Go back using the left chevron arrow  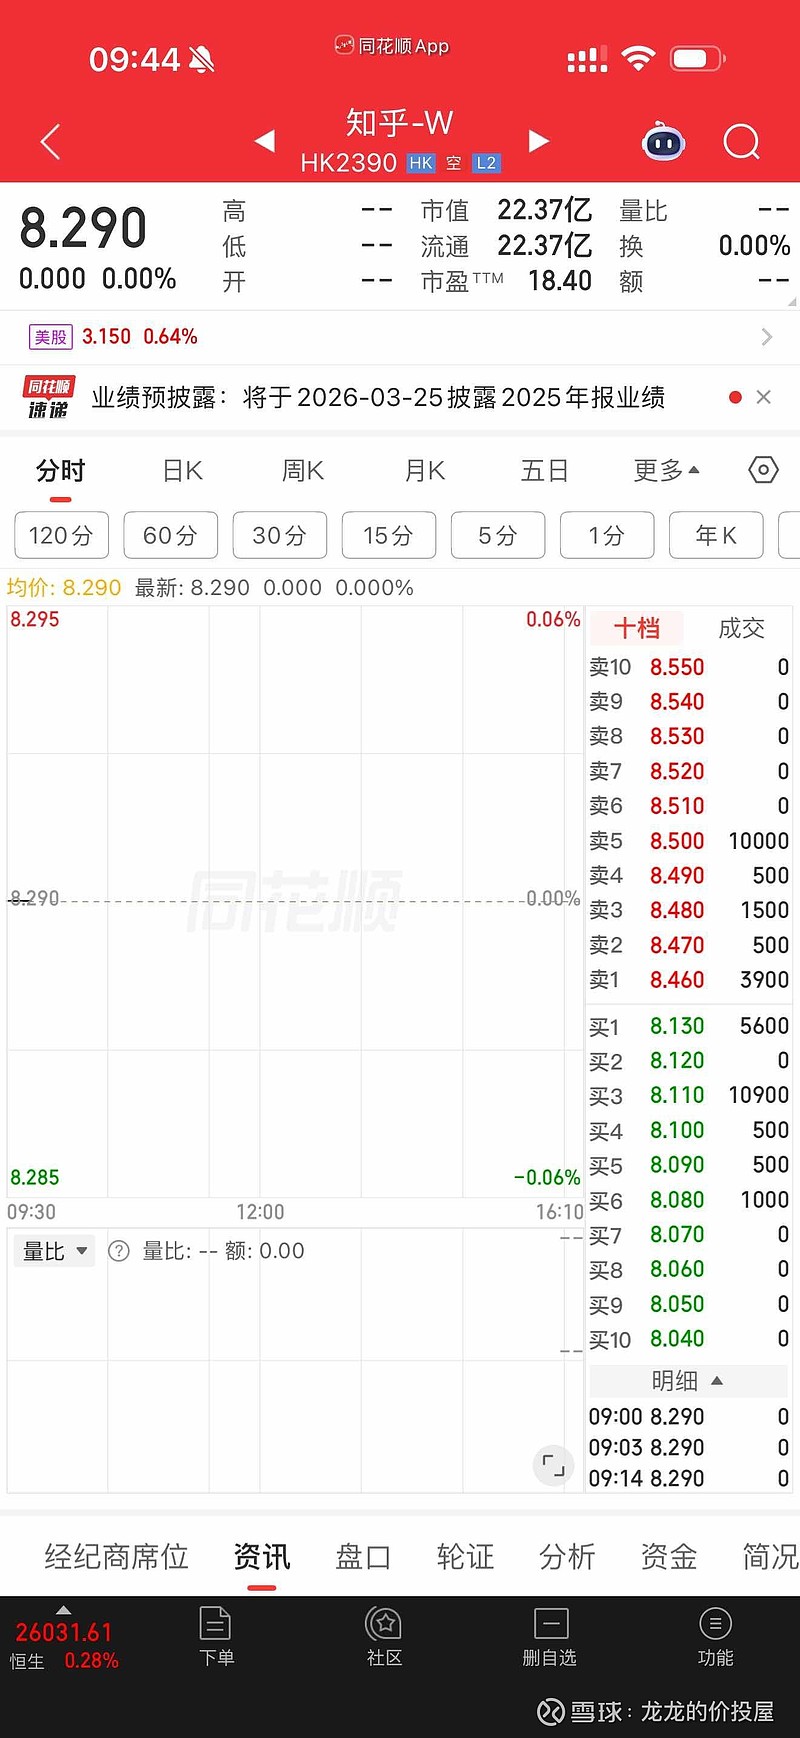51,142
